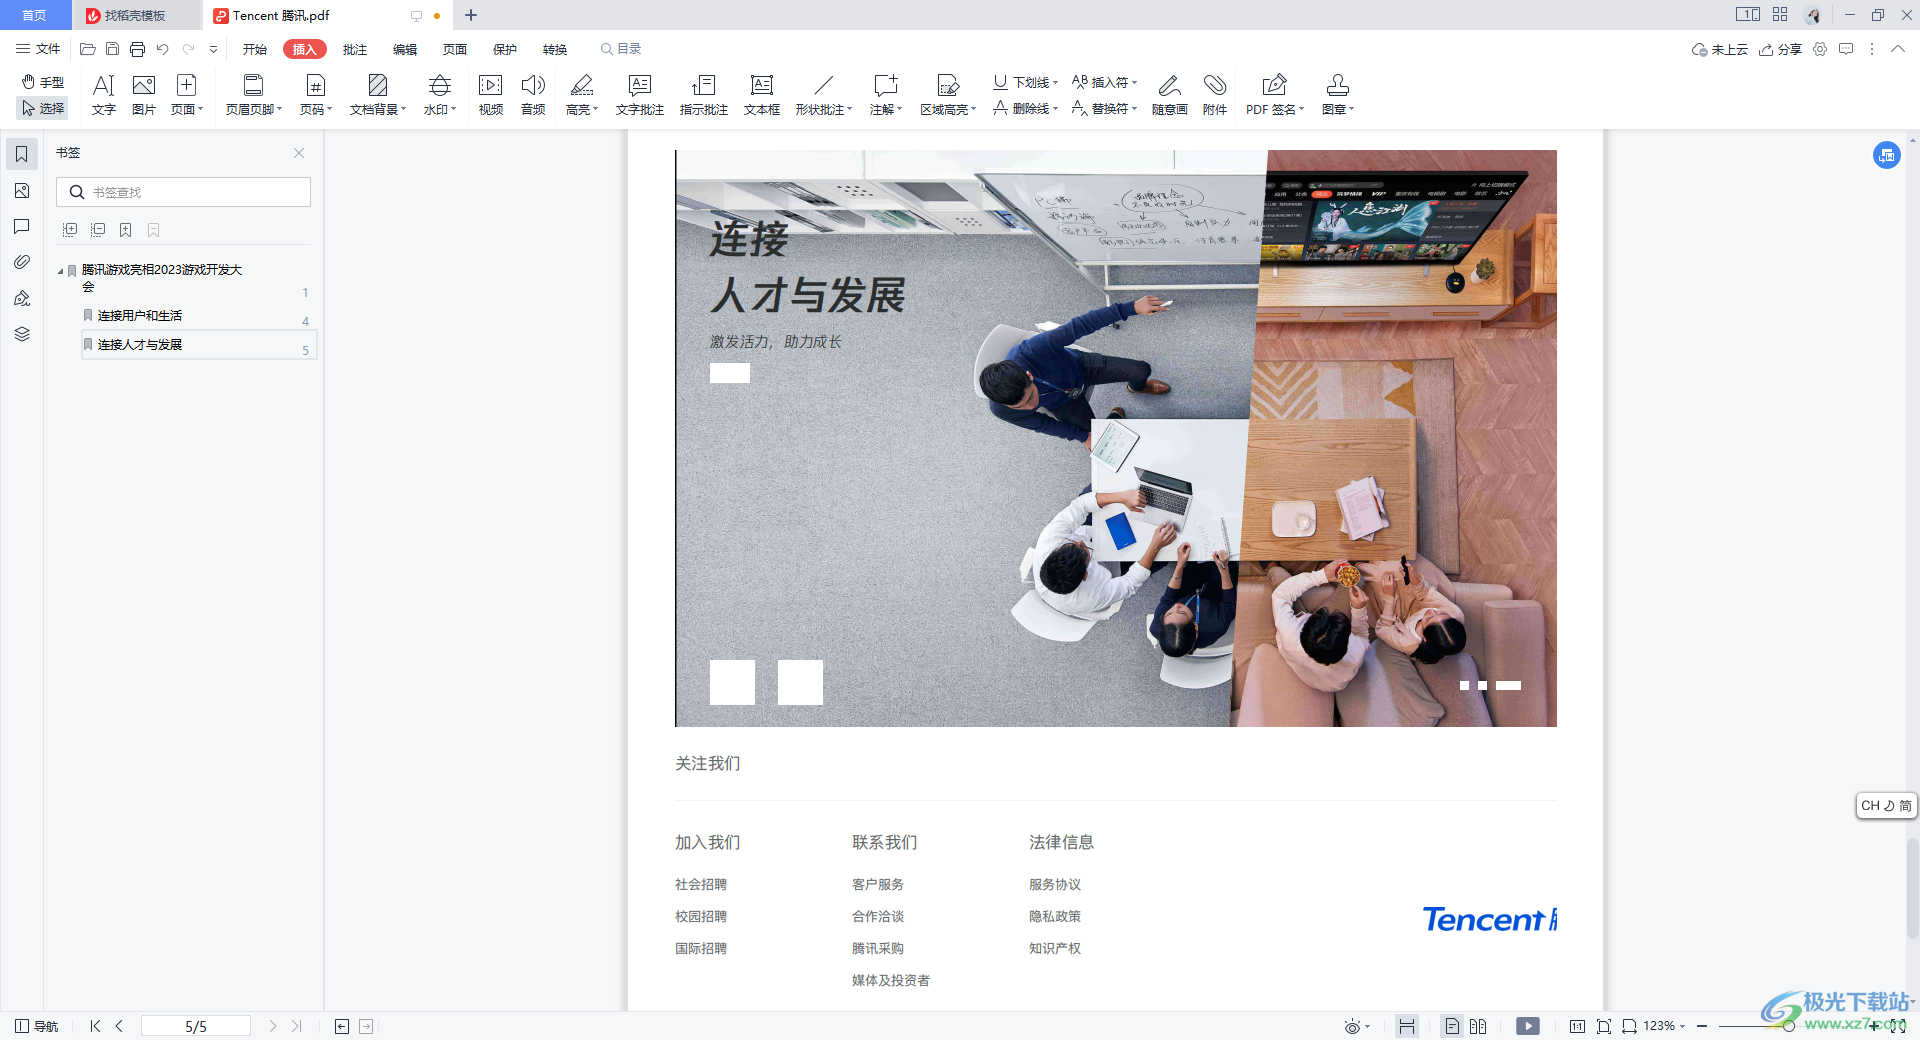
Task: Click the 书签查找 bookmark search field
Action: coord(184,192)
